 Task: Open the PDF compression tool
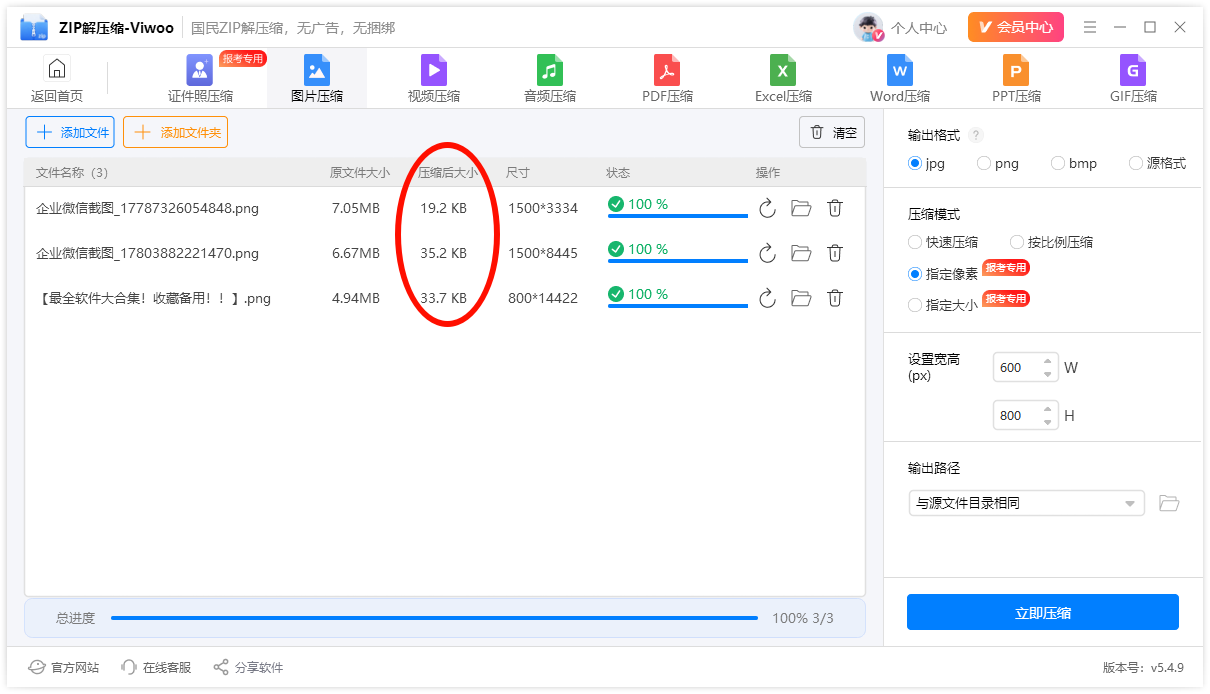667,79
